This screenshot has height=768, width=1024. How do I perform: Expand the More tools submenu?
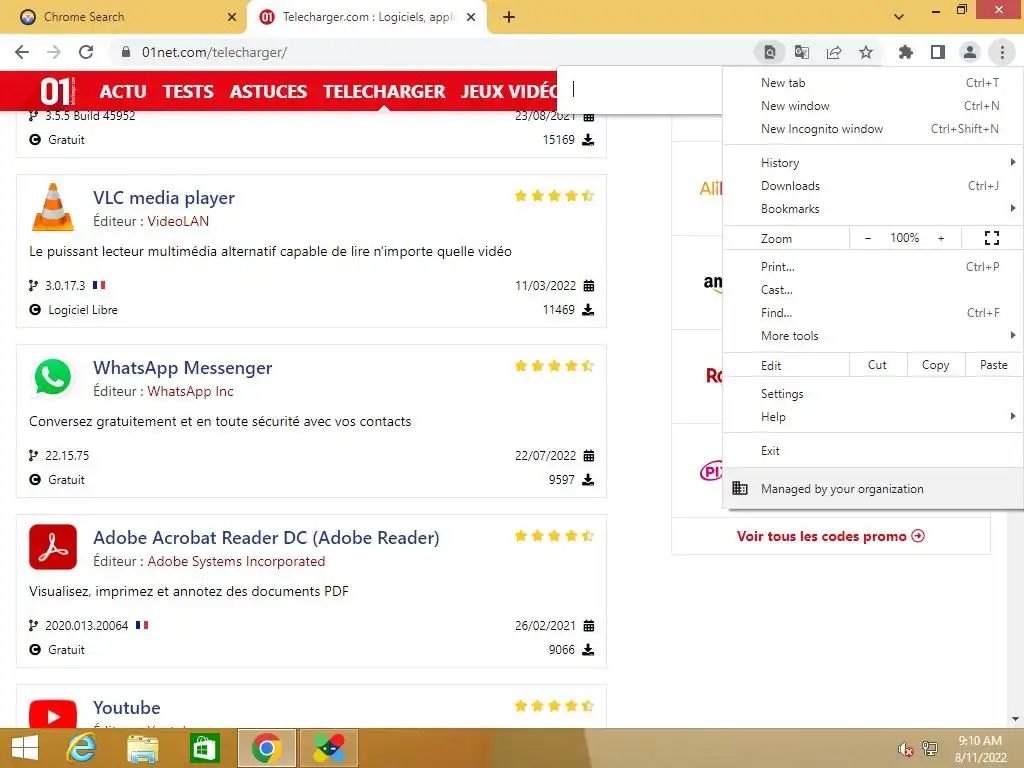point(872,336)
